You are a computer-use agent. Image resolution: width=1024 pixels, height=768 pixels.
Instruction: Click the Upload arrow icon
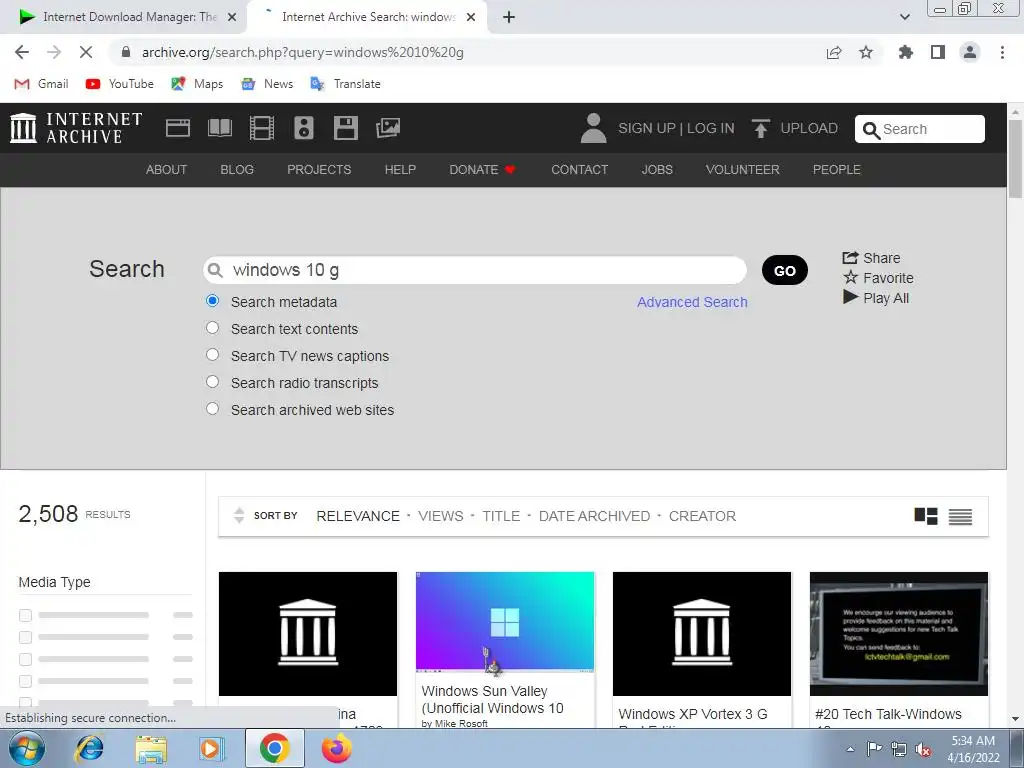click(760, 128)
